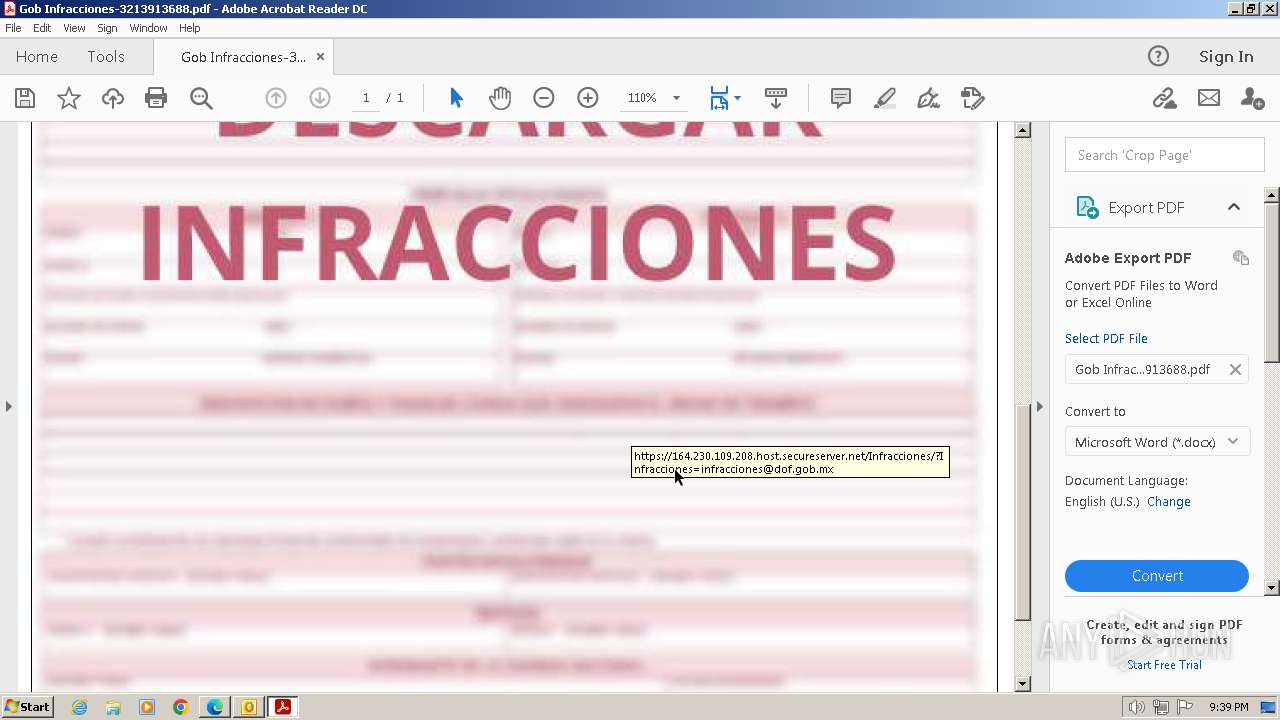
Task: Click the page number input box
Action: [x=366, y=98]
